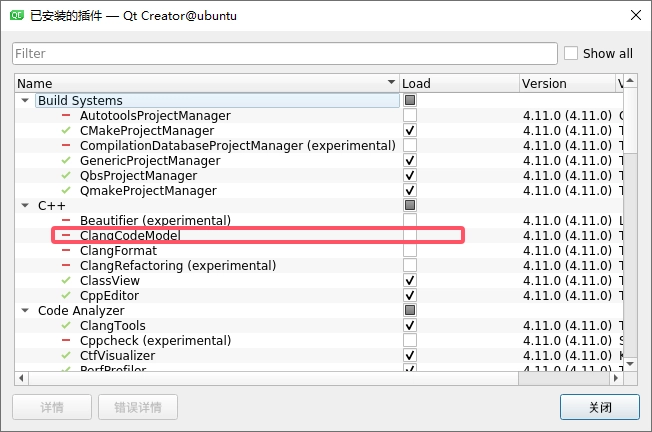The width and height of the screenshot is (652, 432).
Task: Click green checkmark icon beside QbsProjectManager
Action: (x=66, y=176)
